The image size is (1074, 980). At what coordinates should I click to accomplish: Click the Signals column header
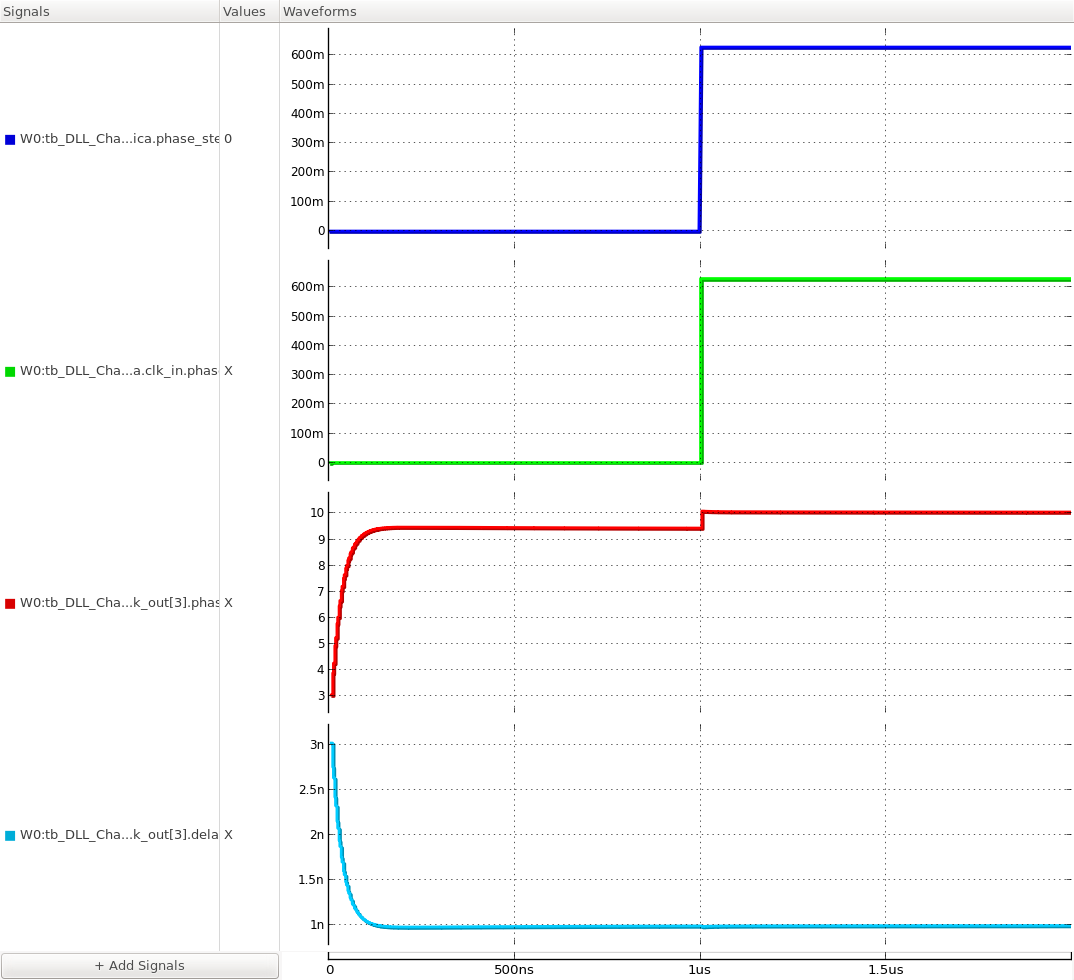[x=25, y=11]
